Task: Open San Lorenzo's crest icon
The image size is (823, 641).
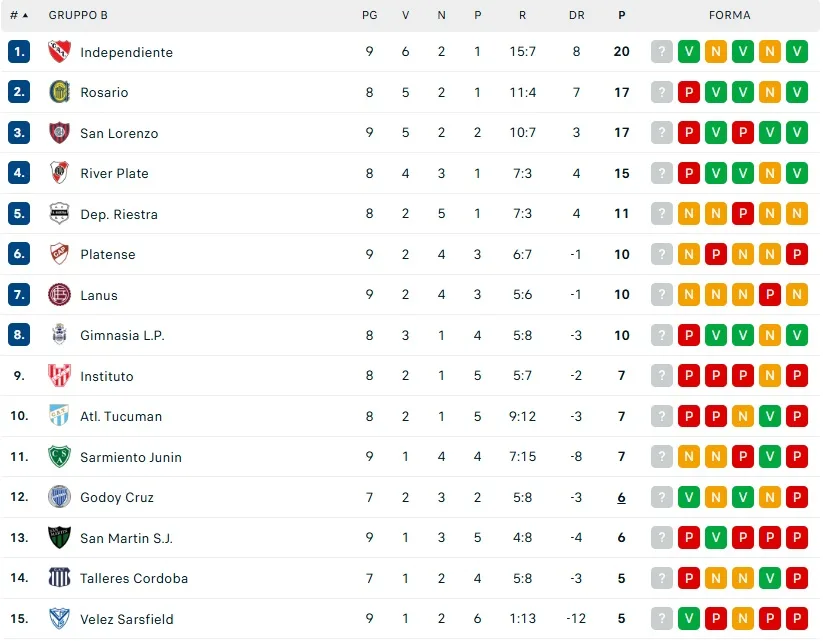Action: pyautogui.click(x=59, y=133)
